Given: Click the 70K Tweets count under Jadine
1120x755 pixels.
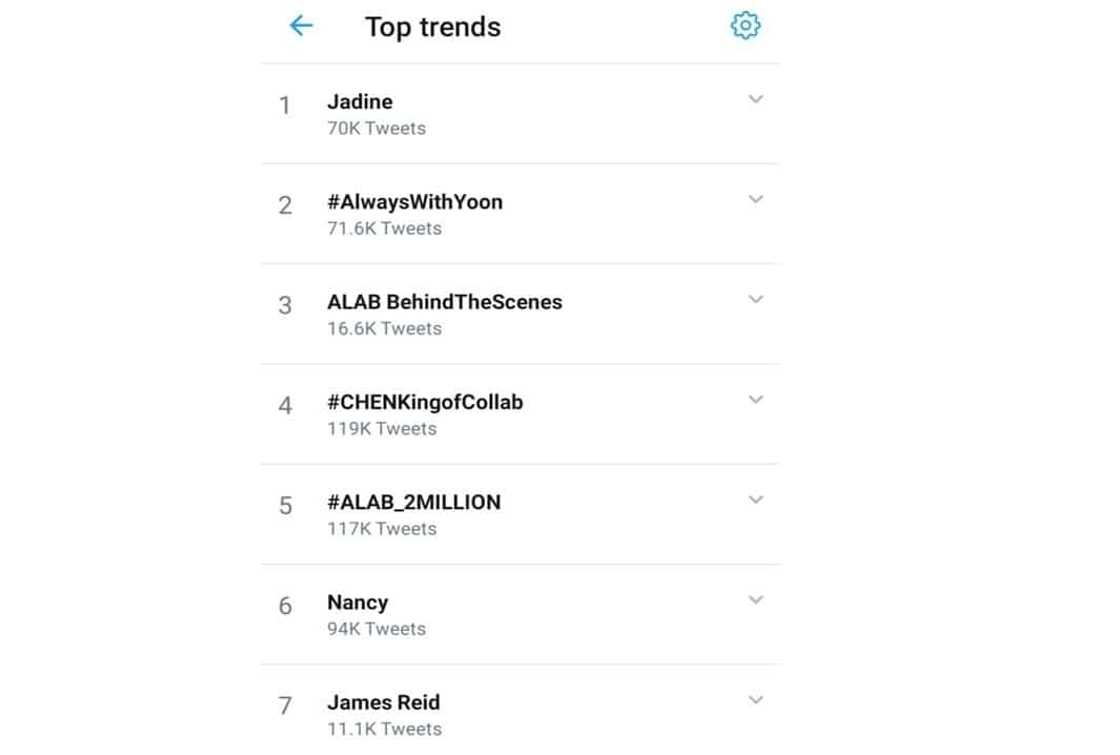Looking at the screenshot, I should (x=377, y=128).
